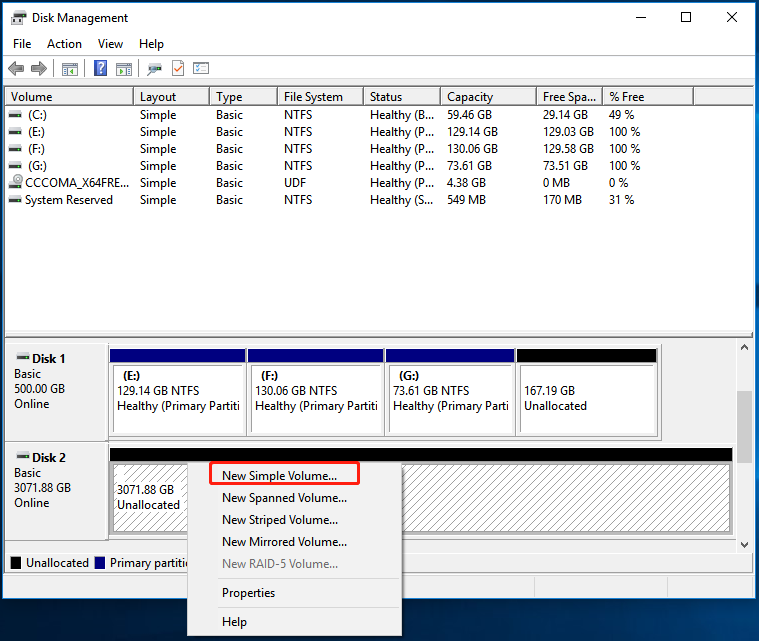Screen dimensions: 759x641
Task: Click the blue Help question mark icon
Action: click(x=100, y=69)
